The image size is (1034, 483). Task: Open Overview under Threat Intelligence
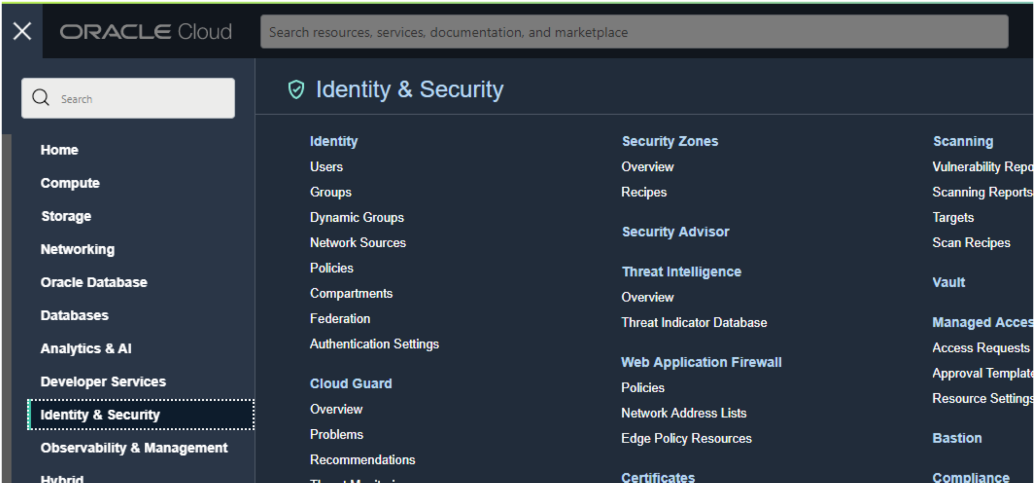click(x=648, y=297)
